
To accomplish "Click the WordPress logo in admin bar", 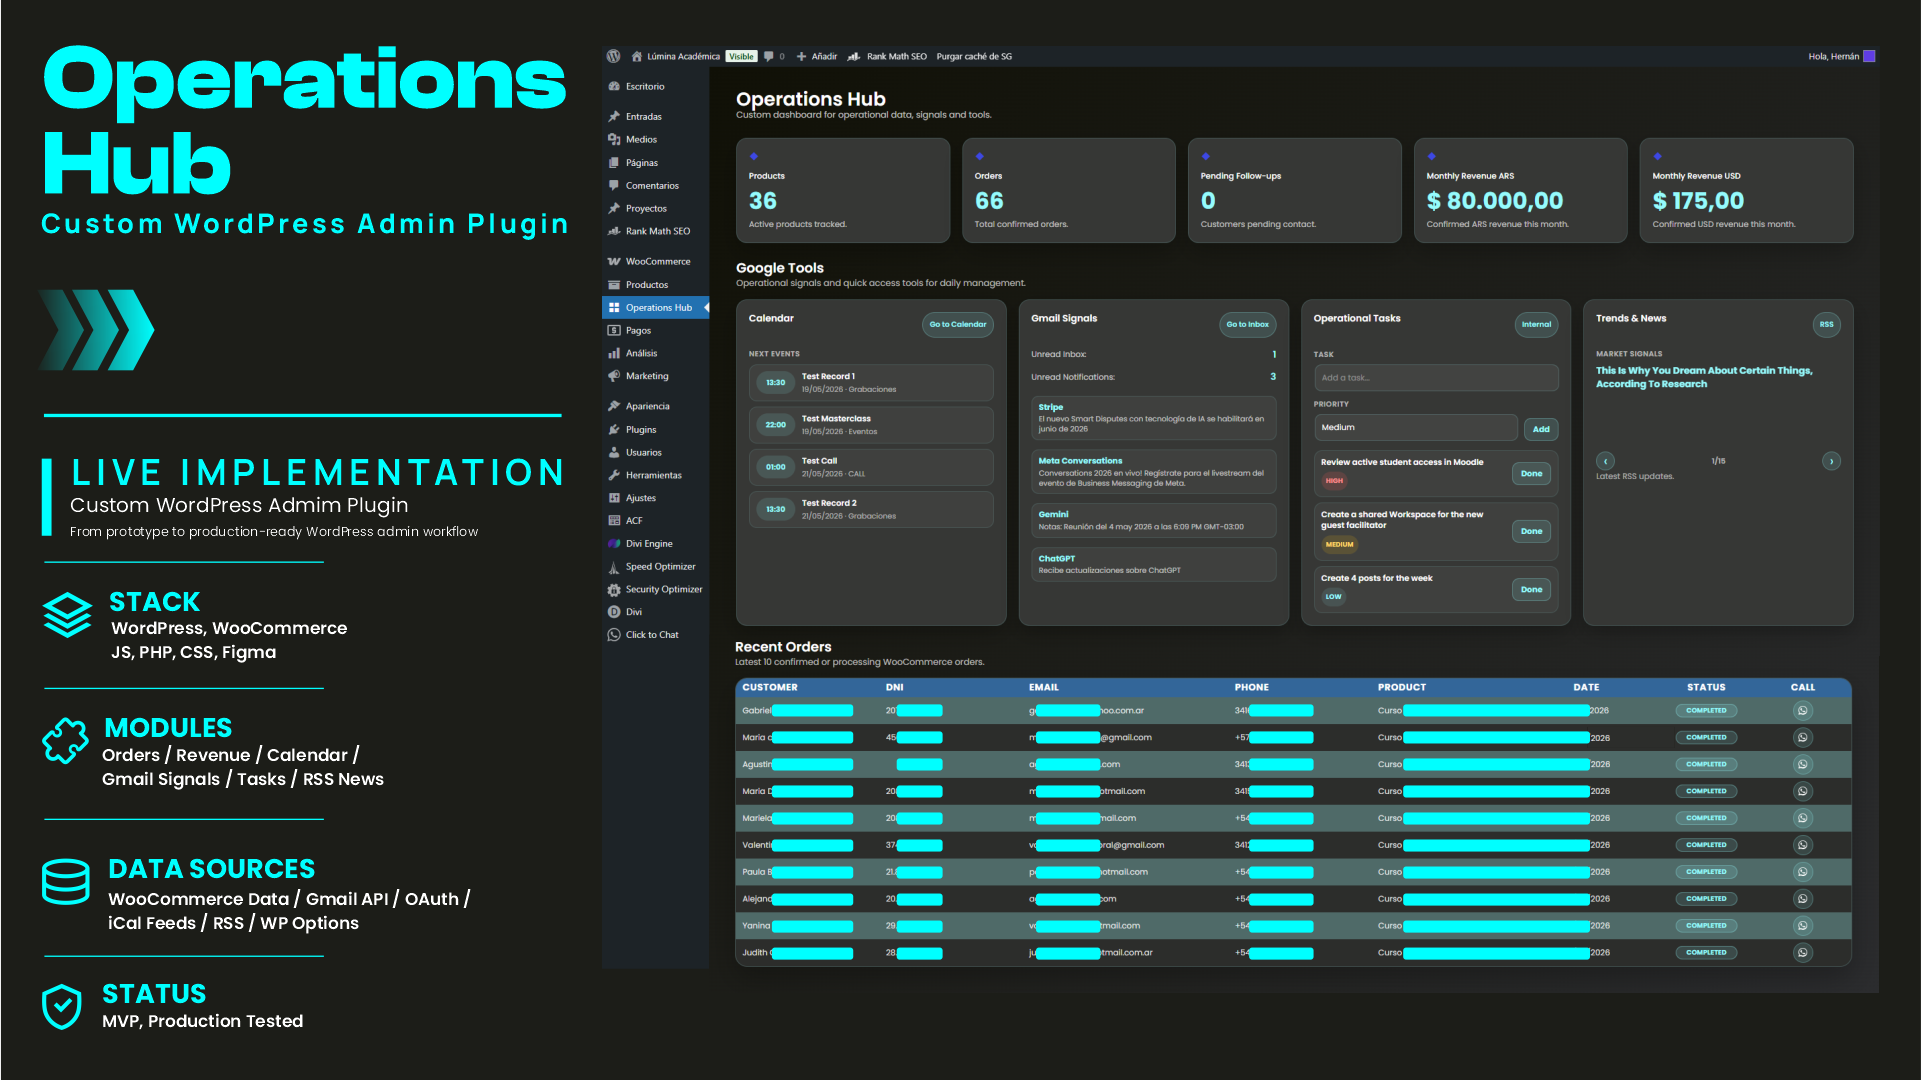I will pos(613,57).
